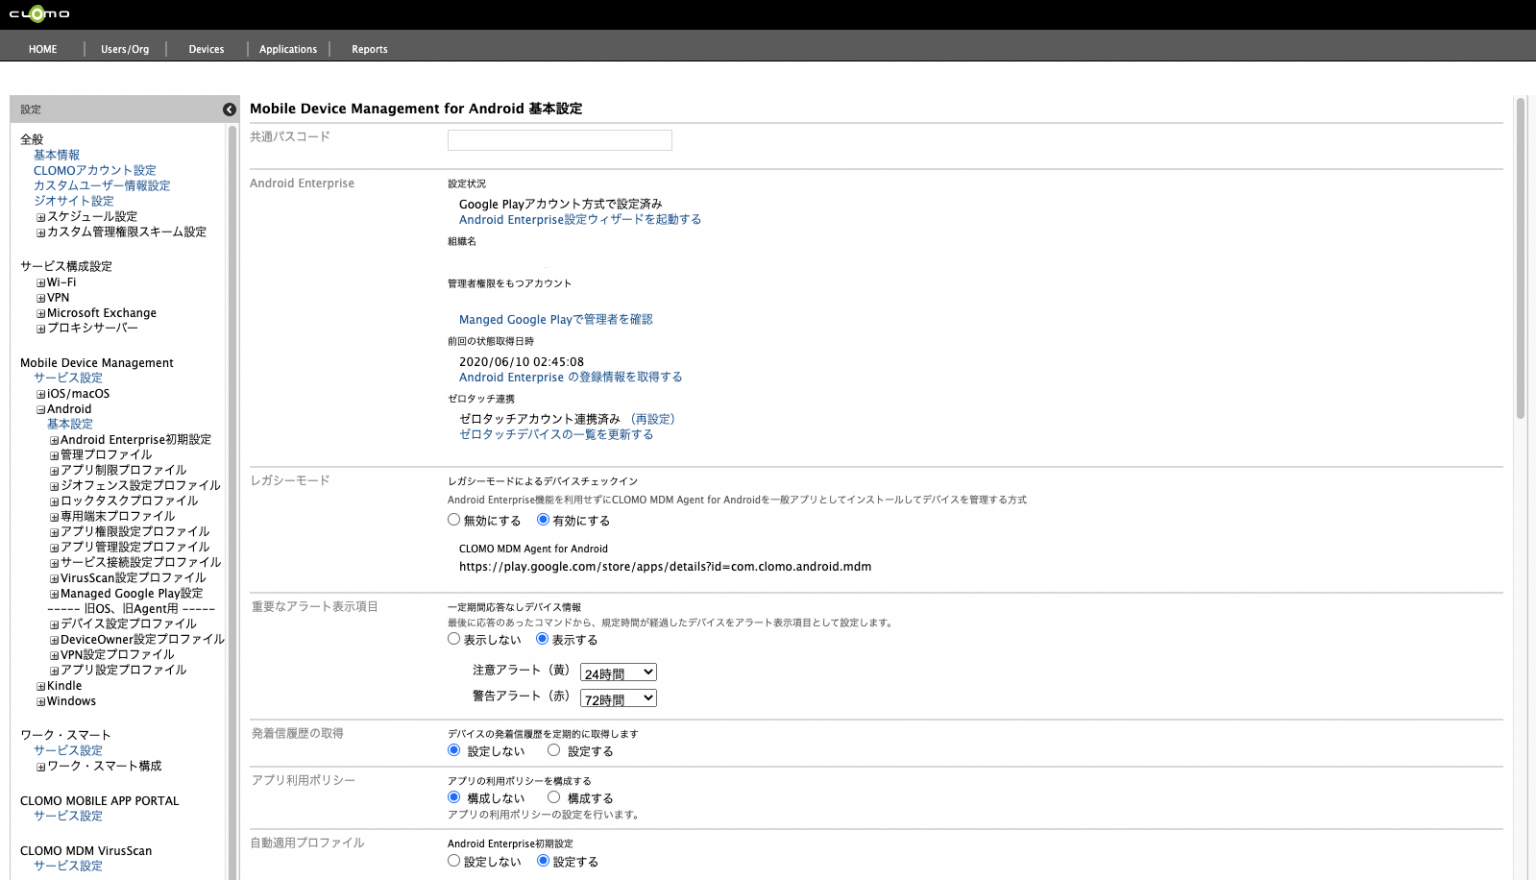This screenshot has width=1536, height=880.
Task: Expand スケジュール設定 tree node
Action: [x=41, y=217]
